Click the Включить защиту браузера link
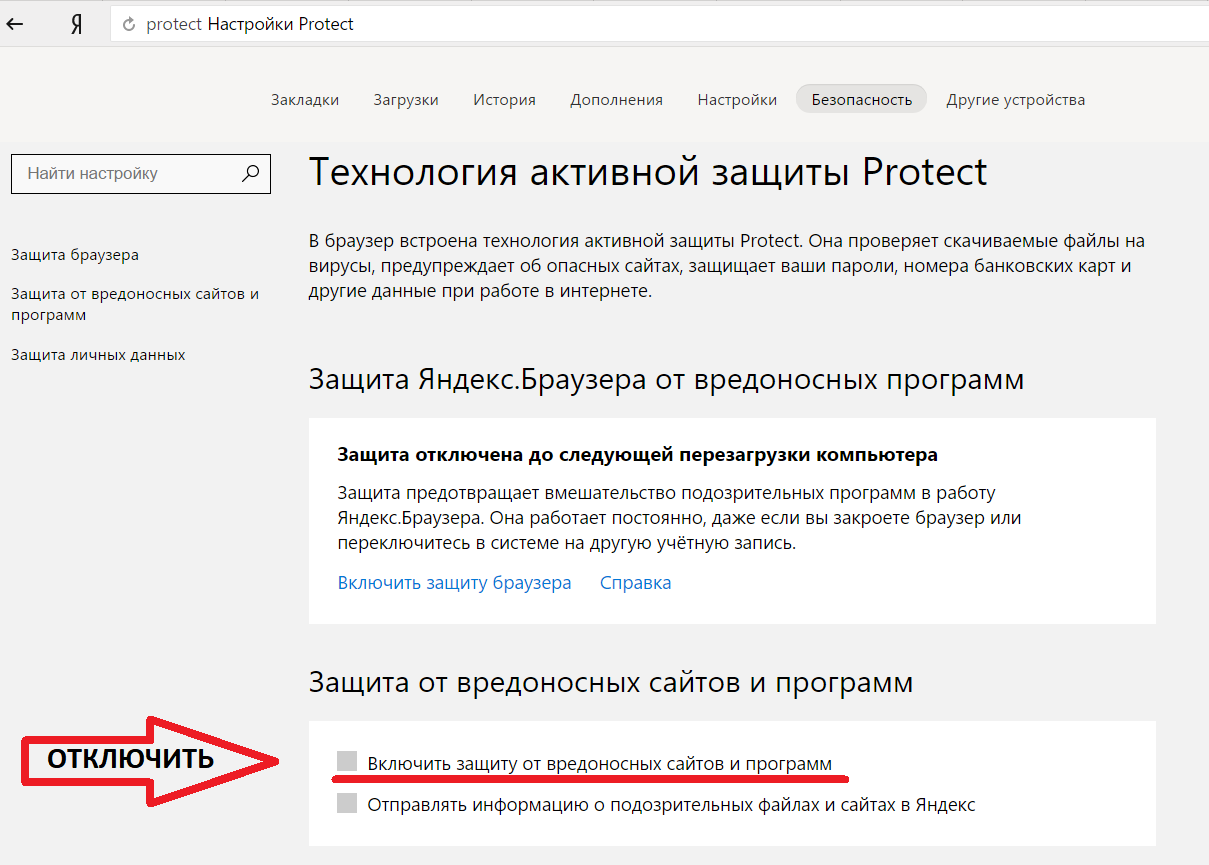The image size is (1209, 865). [x=454, y=583]
